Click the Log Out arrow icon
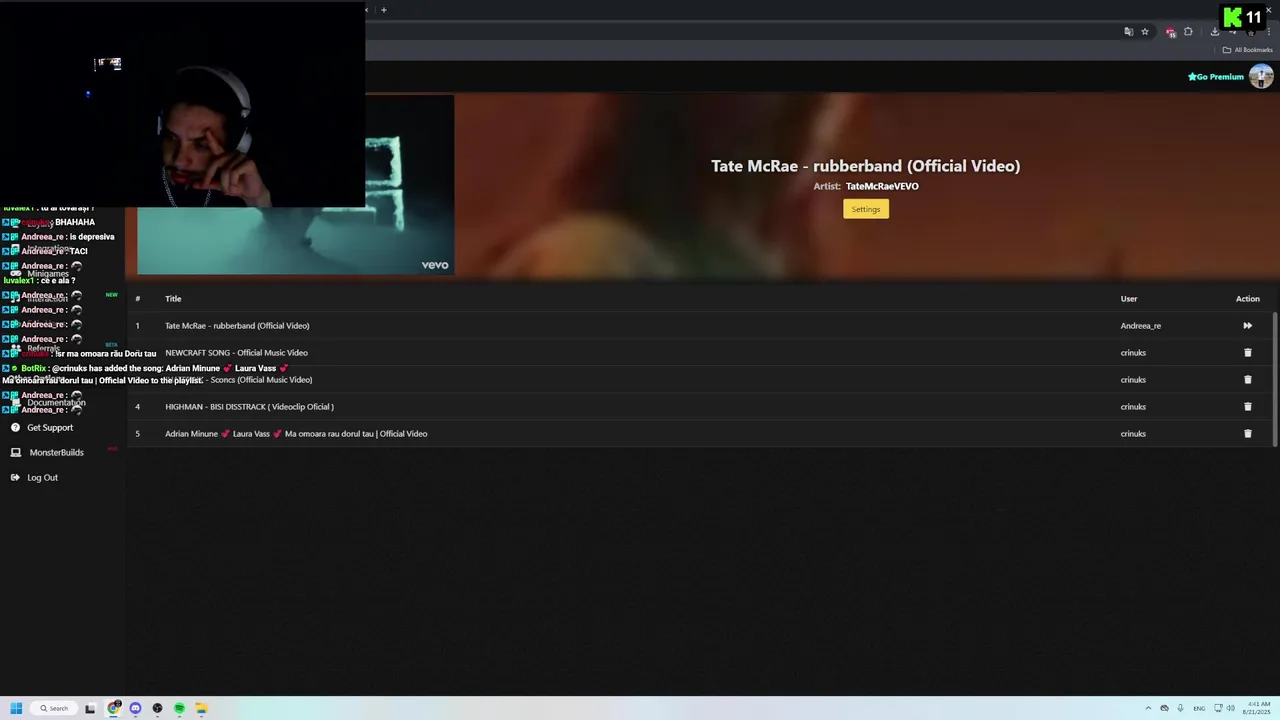The height and width of the screenshot is (720, 1280). tap(15, 477)
